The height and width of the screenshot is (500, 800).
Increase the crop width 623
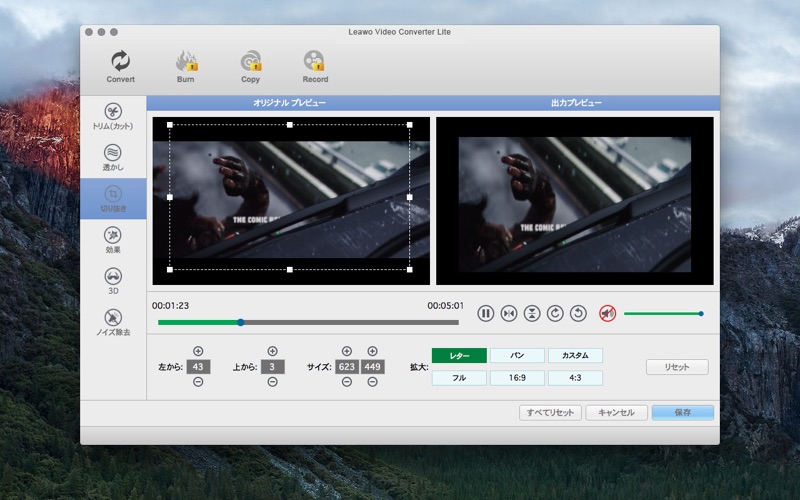346,351
